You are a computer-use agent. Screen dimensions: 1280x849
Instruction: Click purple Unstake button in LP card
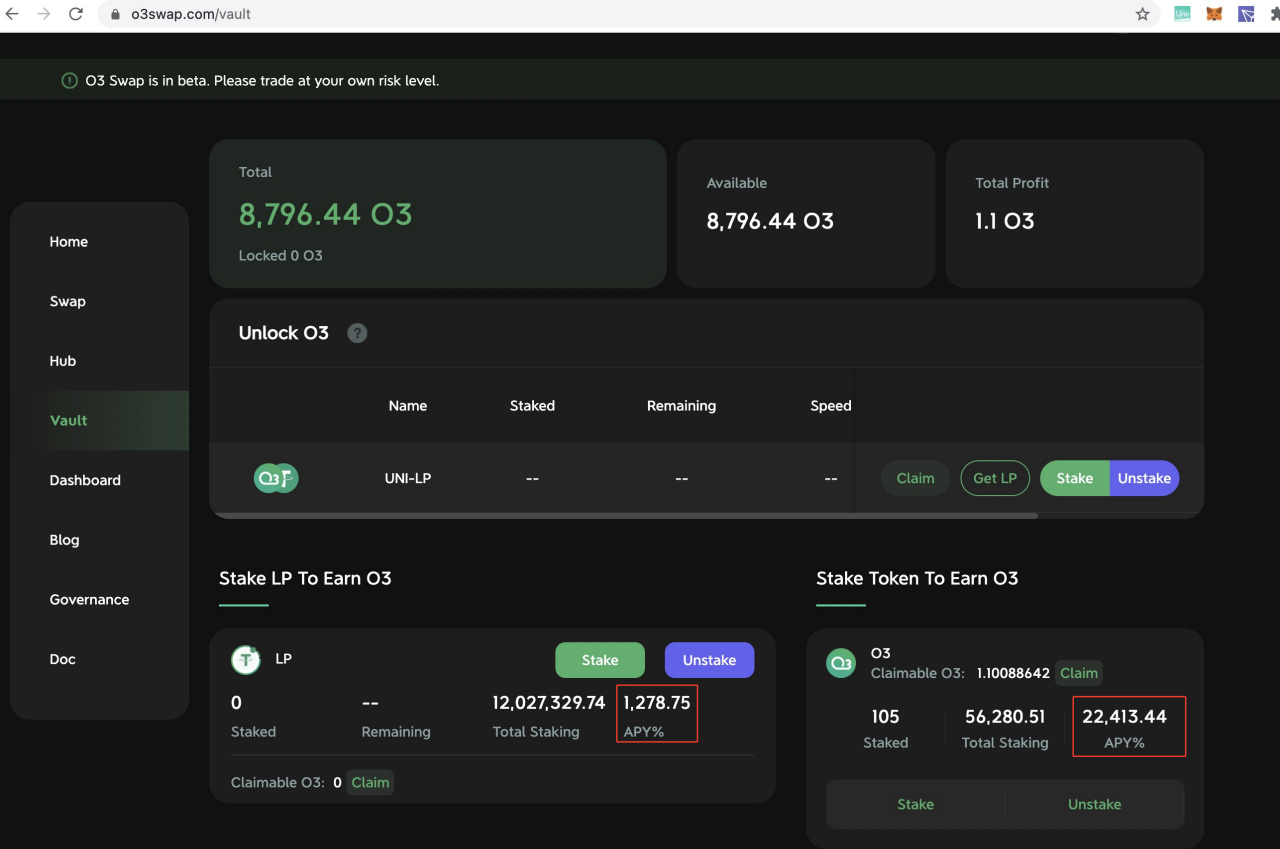coord(709,660)
